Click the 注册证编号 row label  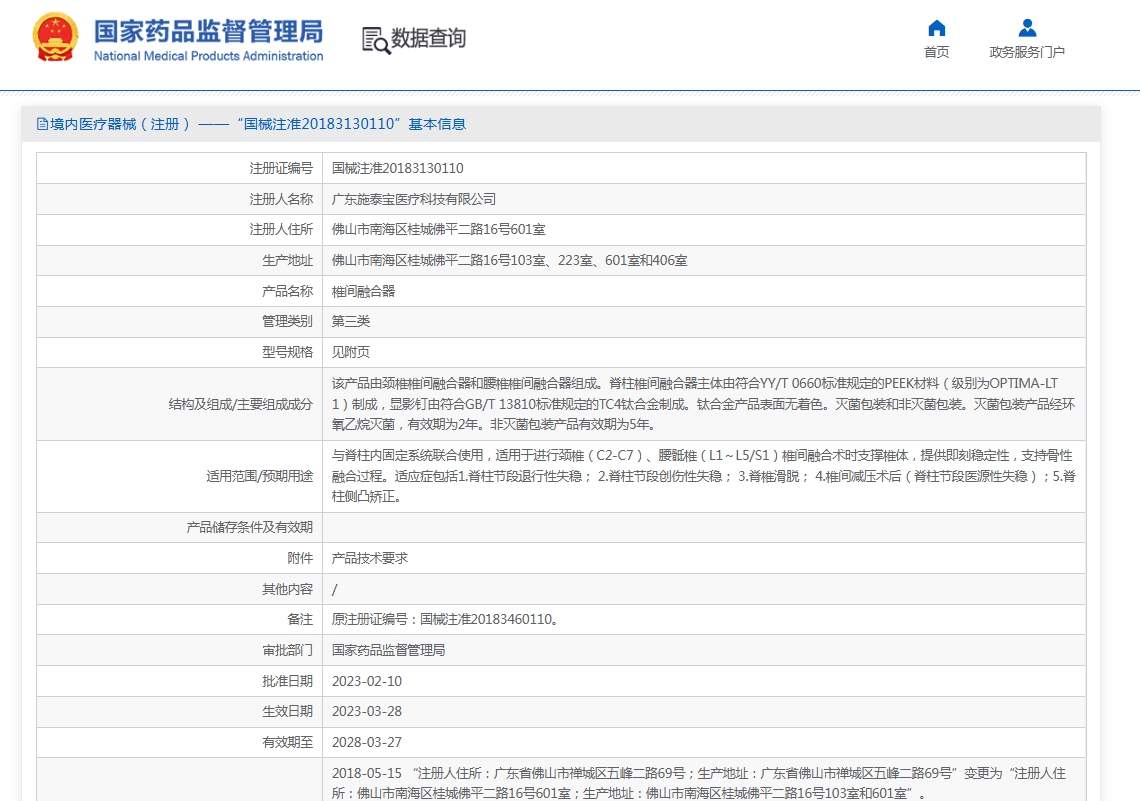[281, 169]
